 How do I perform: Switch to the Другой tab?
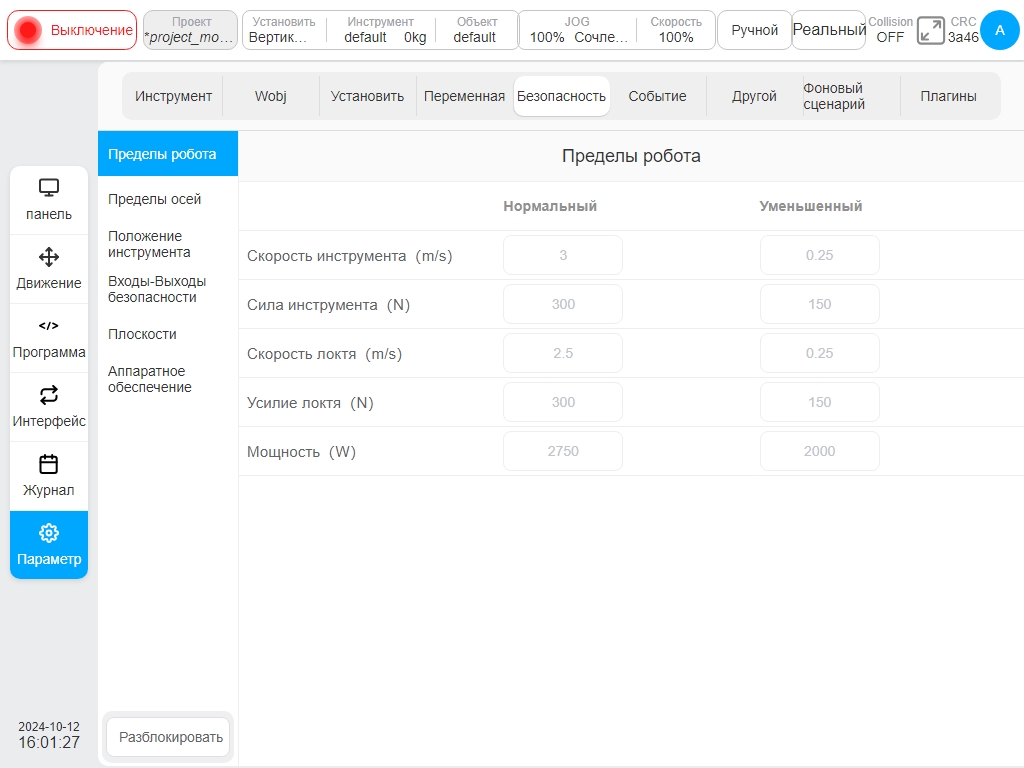tap(754, 96)
